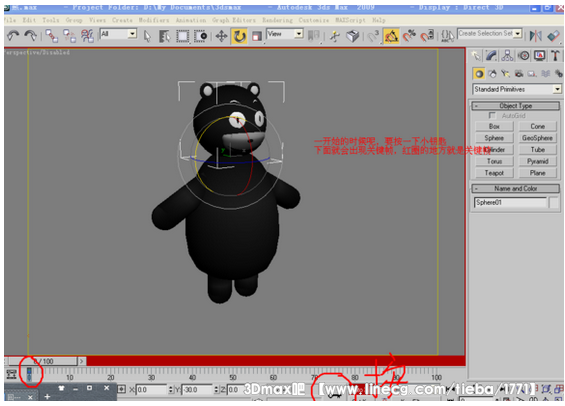Collapse the Name and Color rollout

pyautogui.click(x=516, y=188)
